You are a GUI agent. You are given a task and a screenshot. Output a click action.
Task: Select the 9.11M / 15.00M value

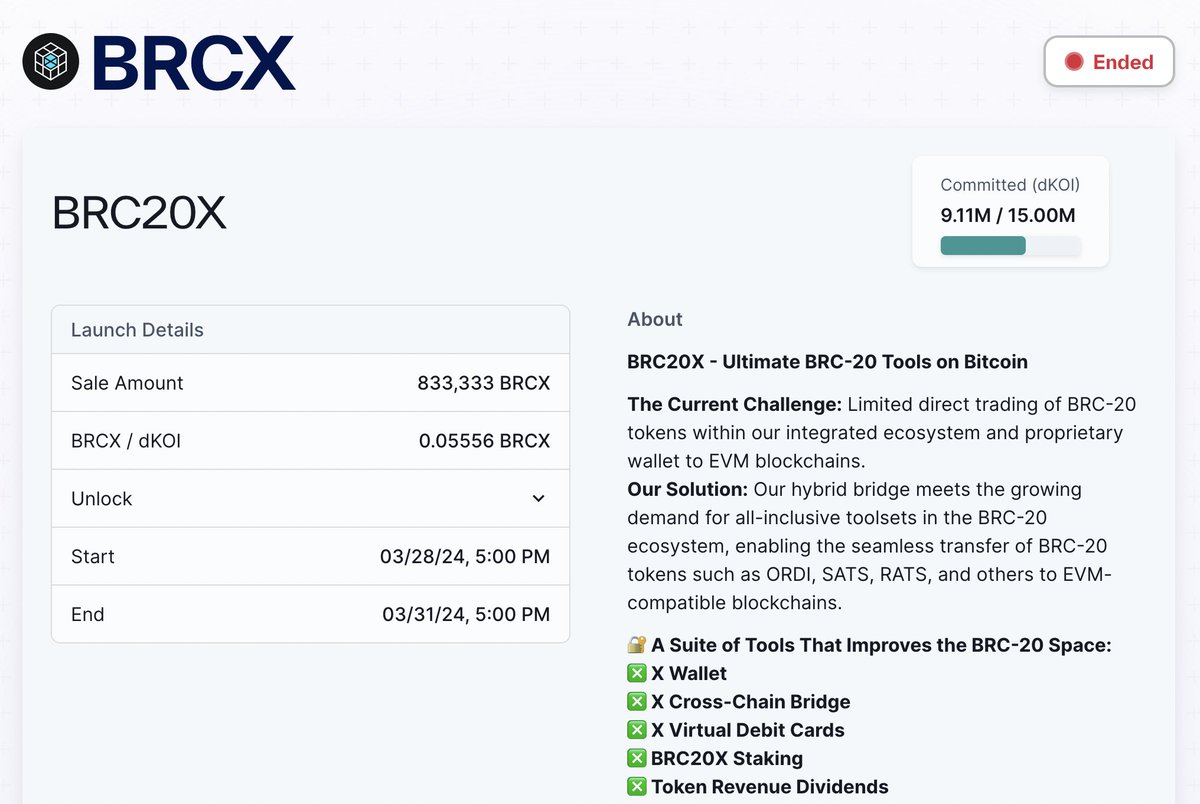click(1008, 215)
